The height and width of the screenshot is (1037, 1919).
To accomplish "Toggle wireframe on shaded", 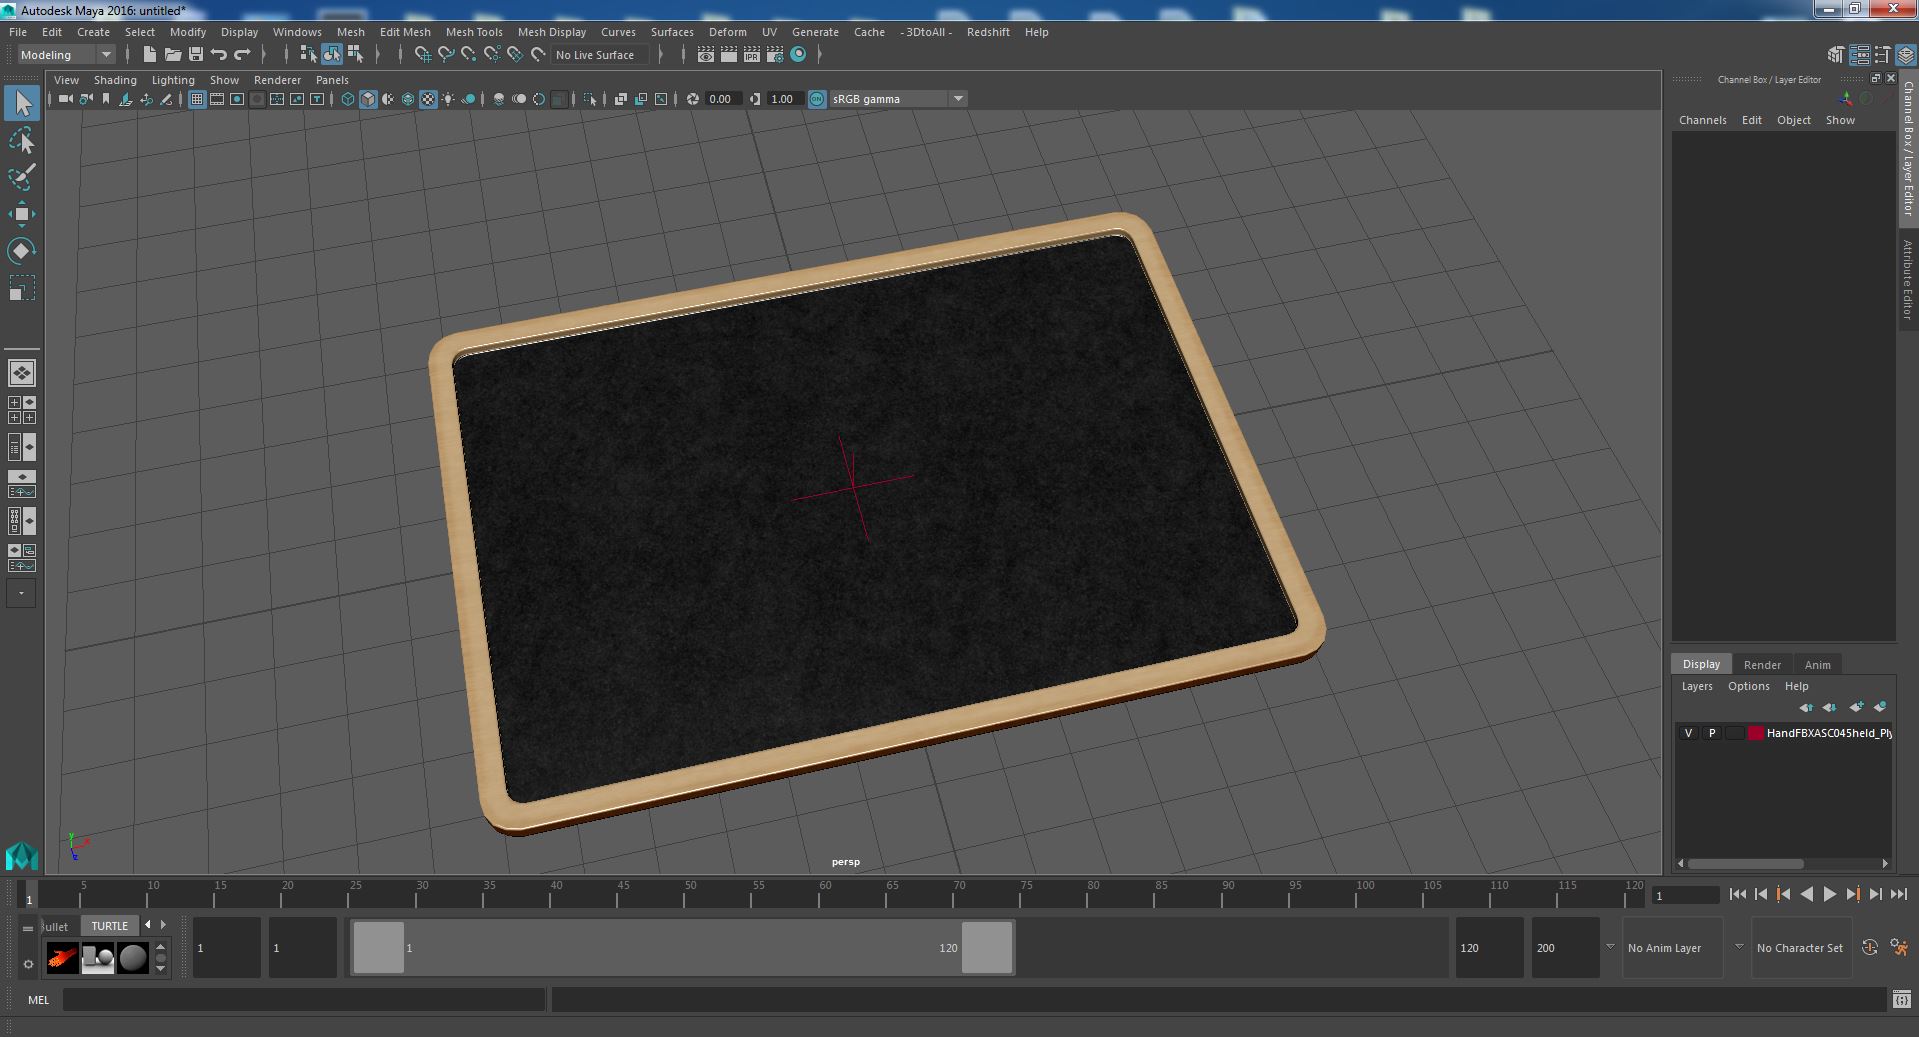I will tap(408, 99).
